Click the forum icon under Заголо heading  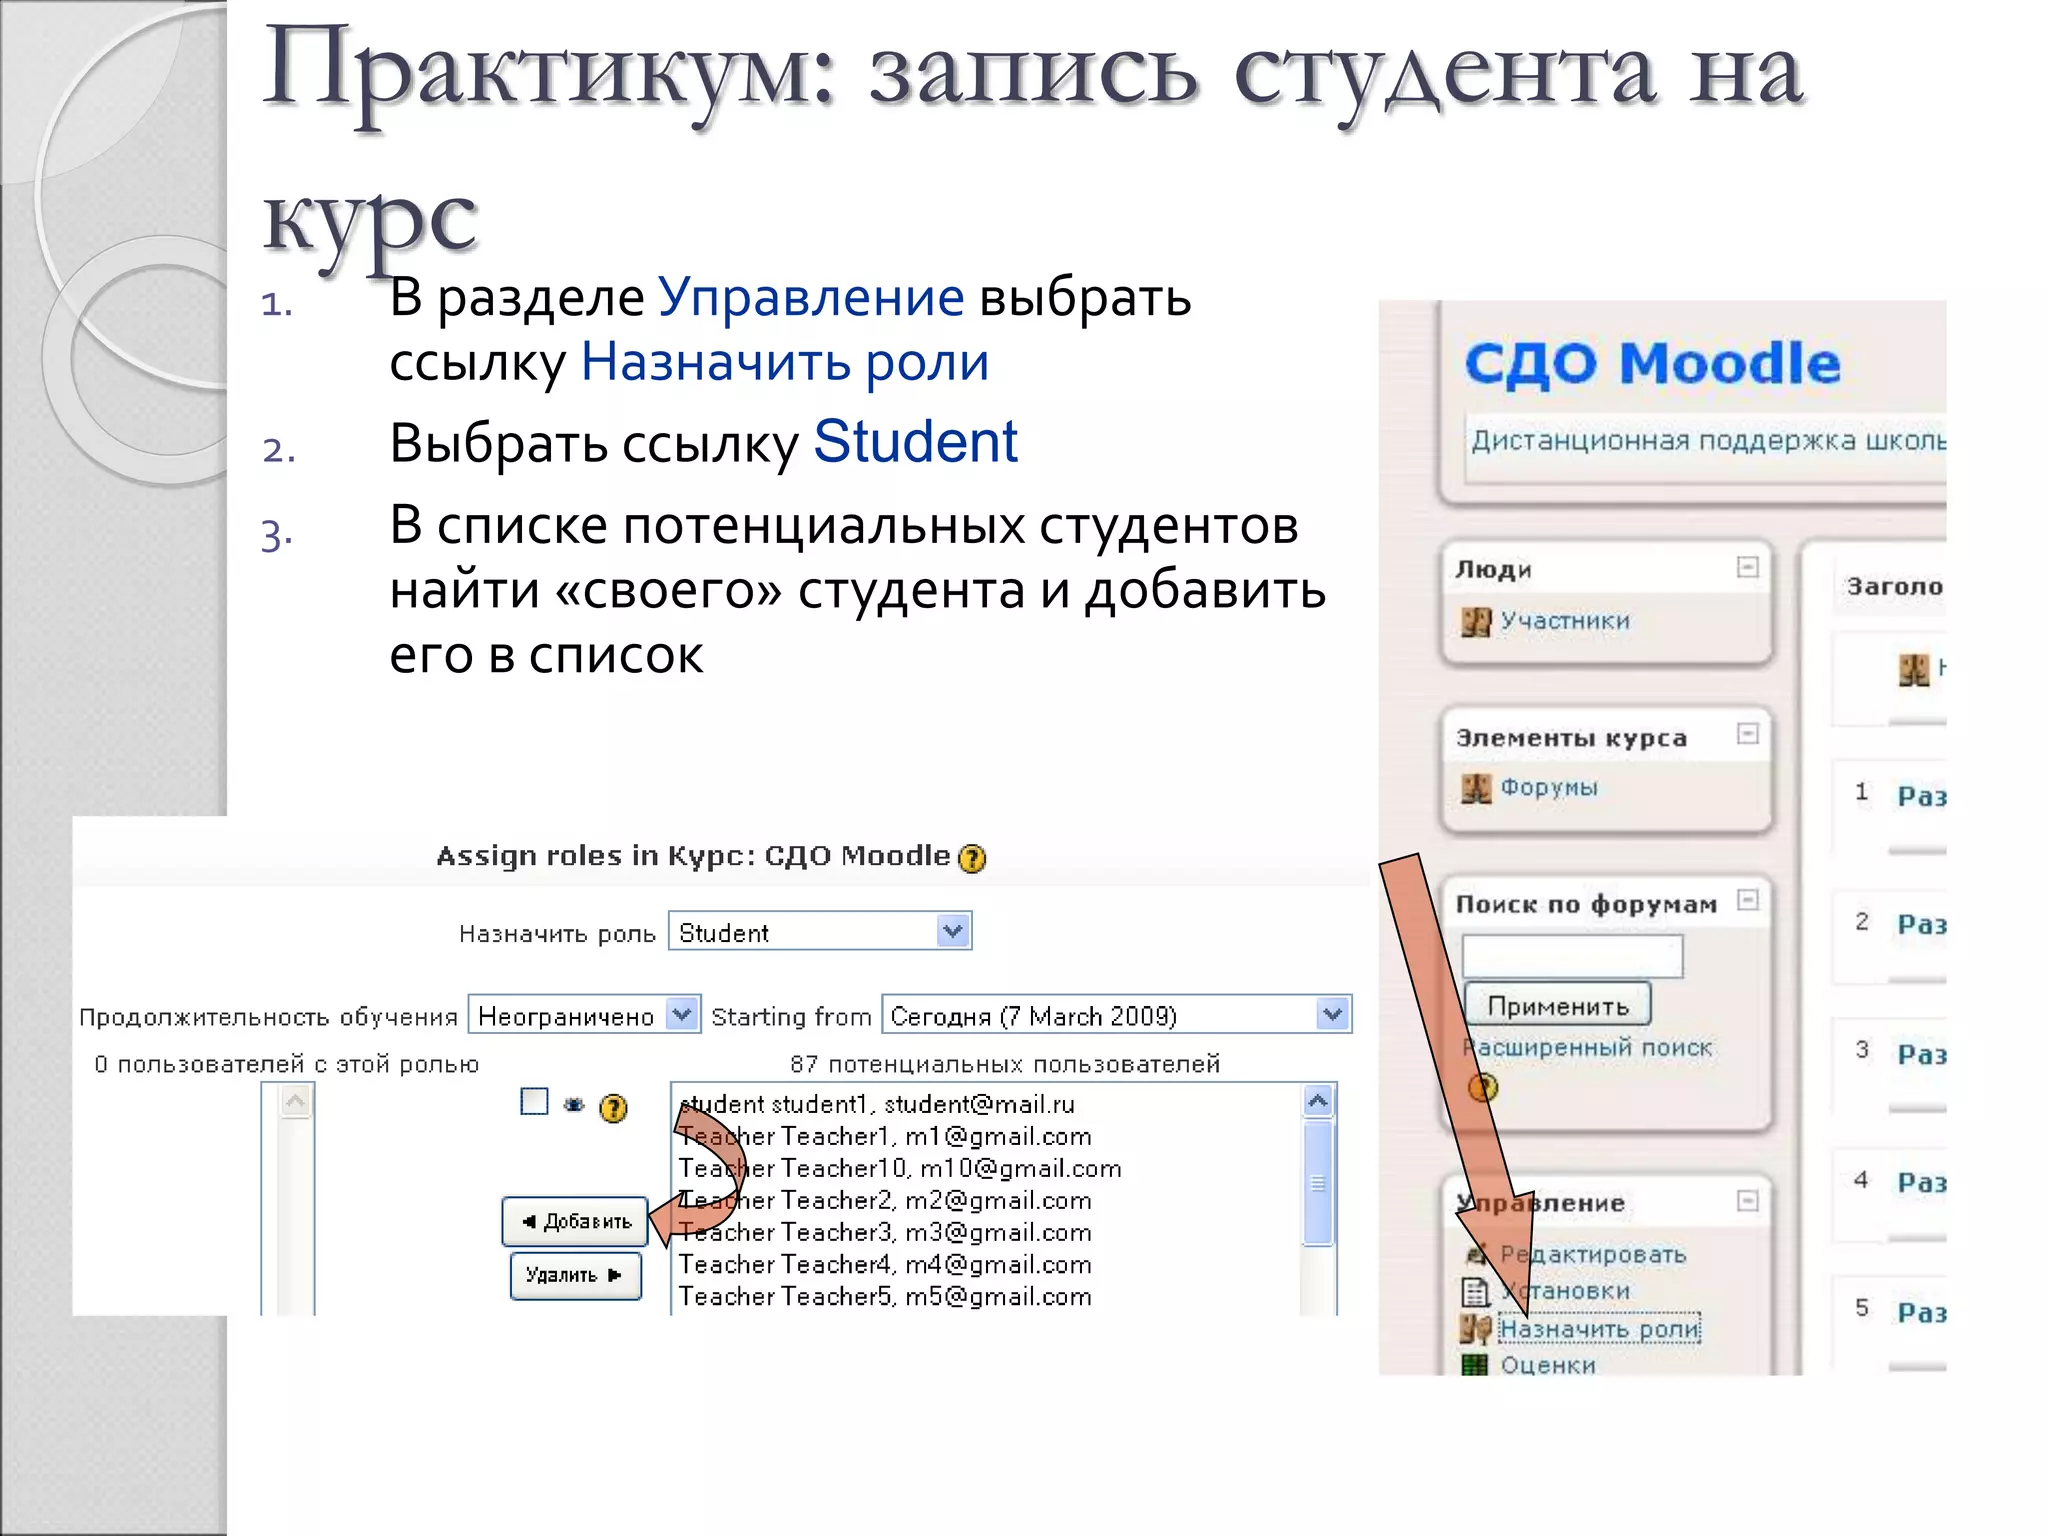click(x=1914, y=670)
